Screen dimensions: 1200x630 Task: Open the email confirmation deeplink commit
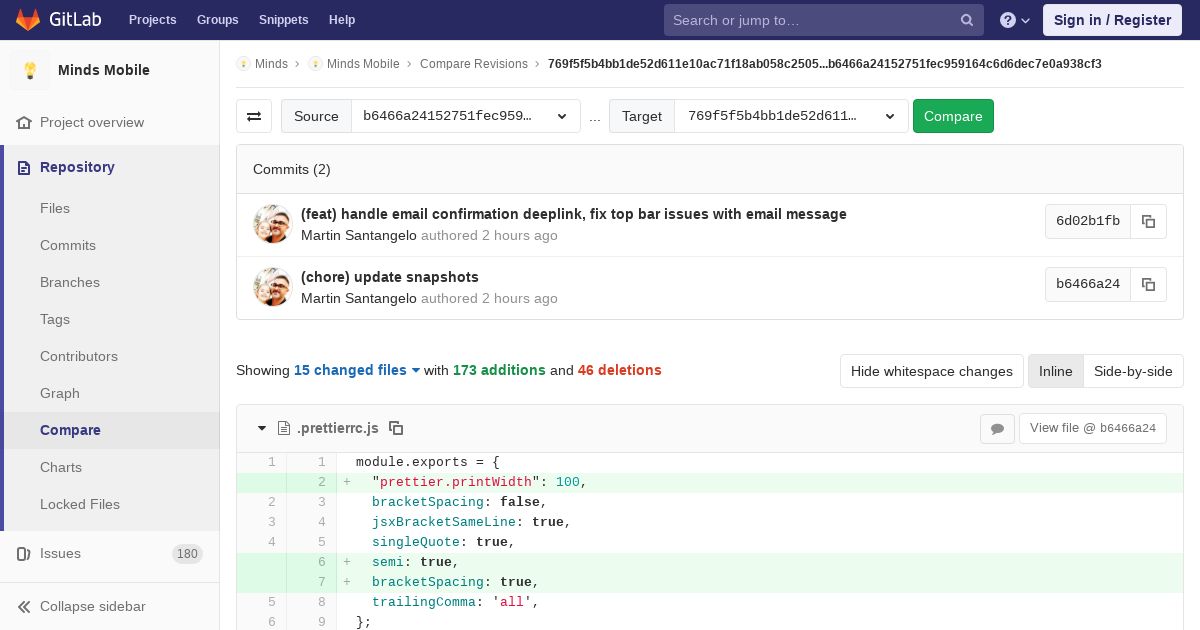point(574,214)
